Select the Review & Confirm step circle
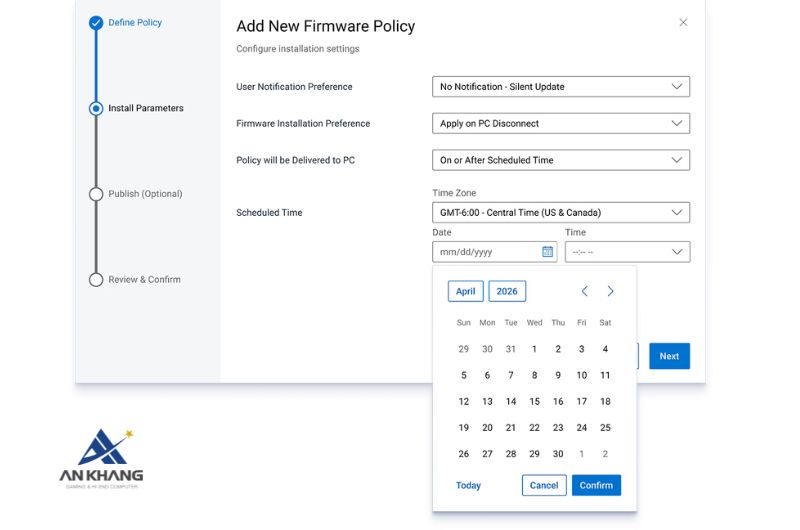800x530 pixels. point(96,280)
